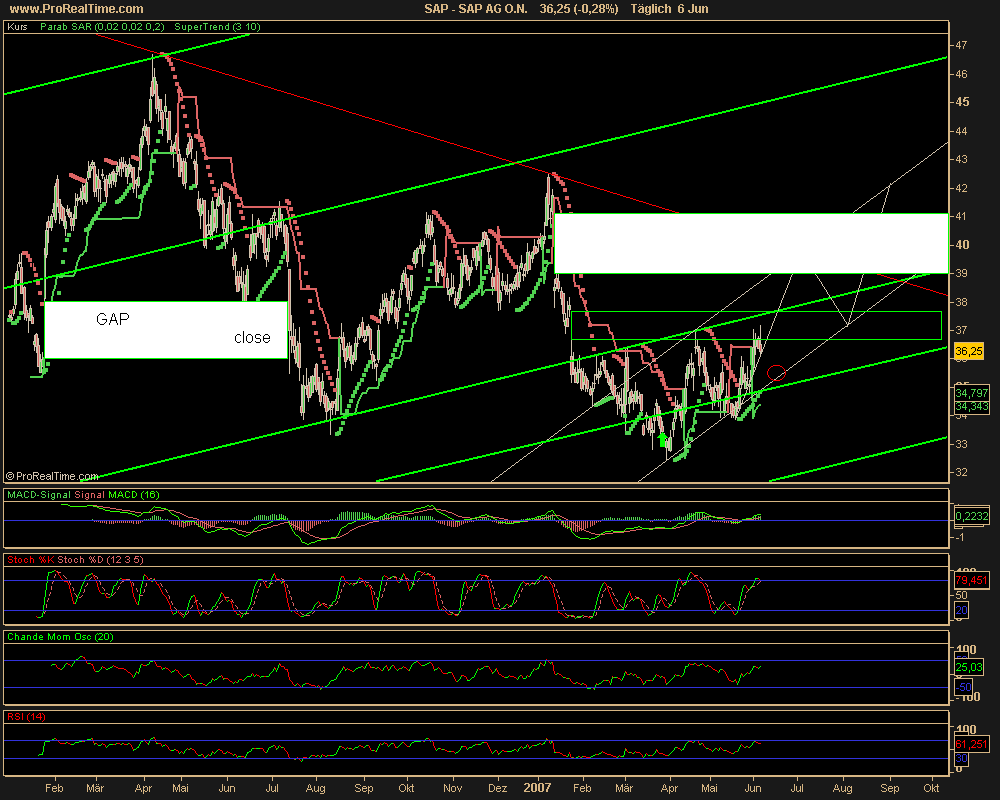The width and height of the screenshot is (1000, 800).
Task: Click the current price tag 36,25
Action: pyautogui.click(x=966, y=352)
